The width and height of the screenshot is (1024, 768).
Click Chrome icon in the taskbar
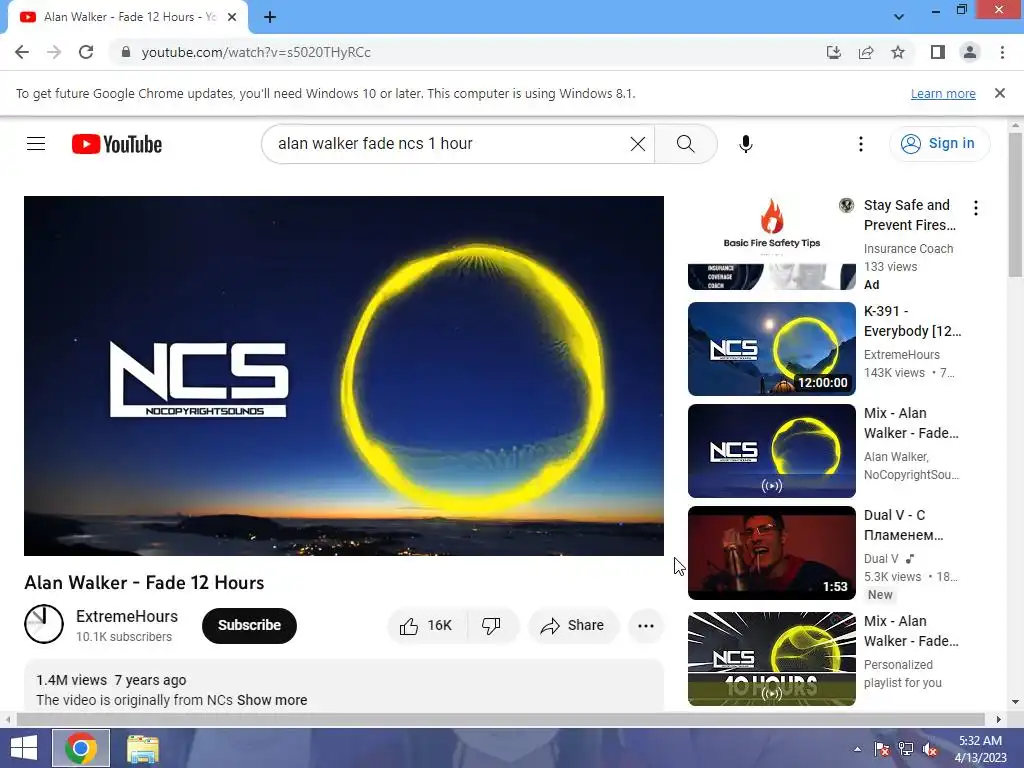pos(81,748)
